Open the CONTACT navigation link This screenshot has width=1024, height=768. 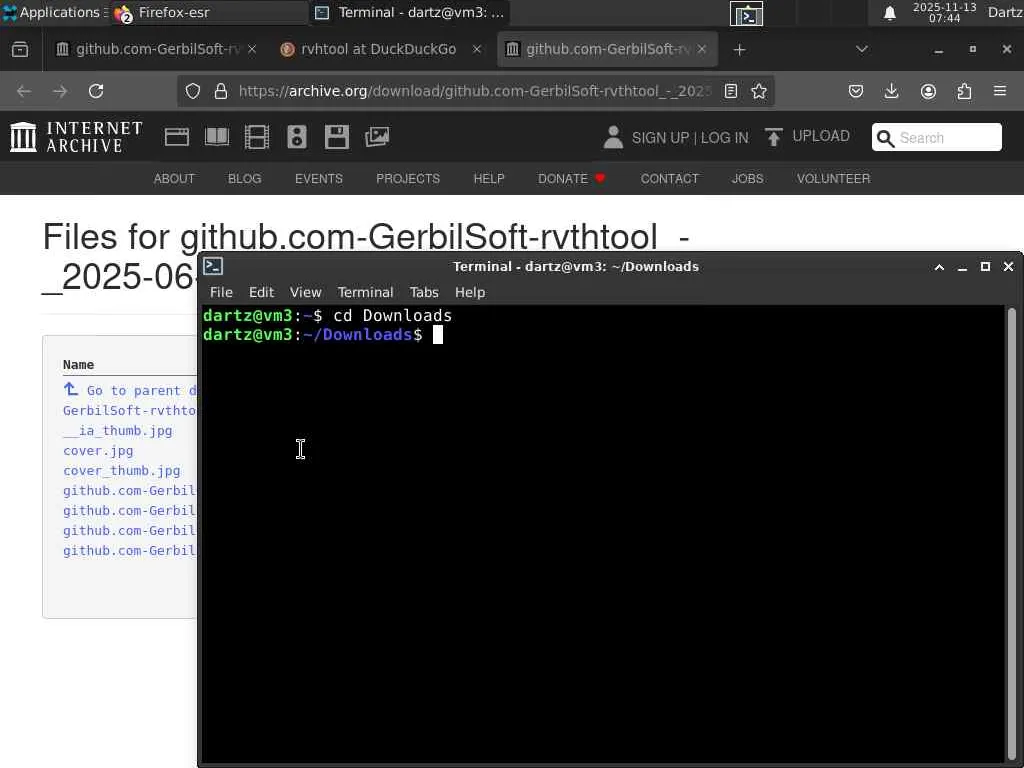pyautogui.click(x=669, y=178)
